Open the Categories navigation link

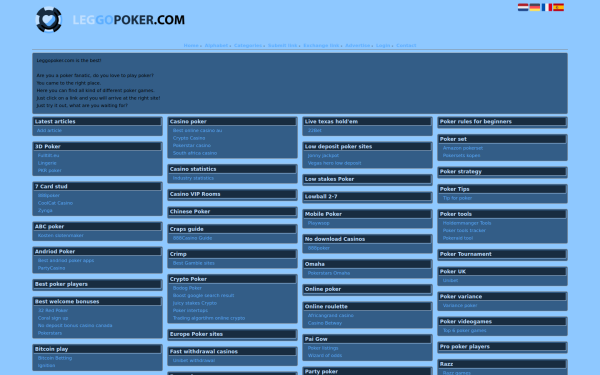click(x=248, y=46)
